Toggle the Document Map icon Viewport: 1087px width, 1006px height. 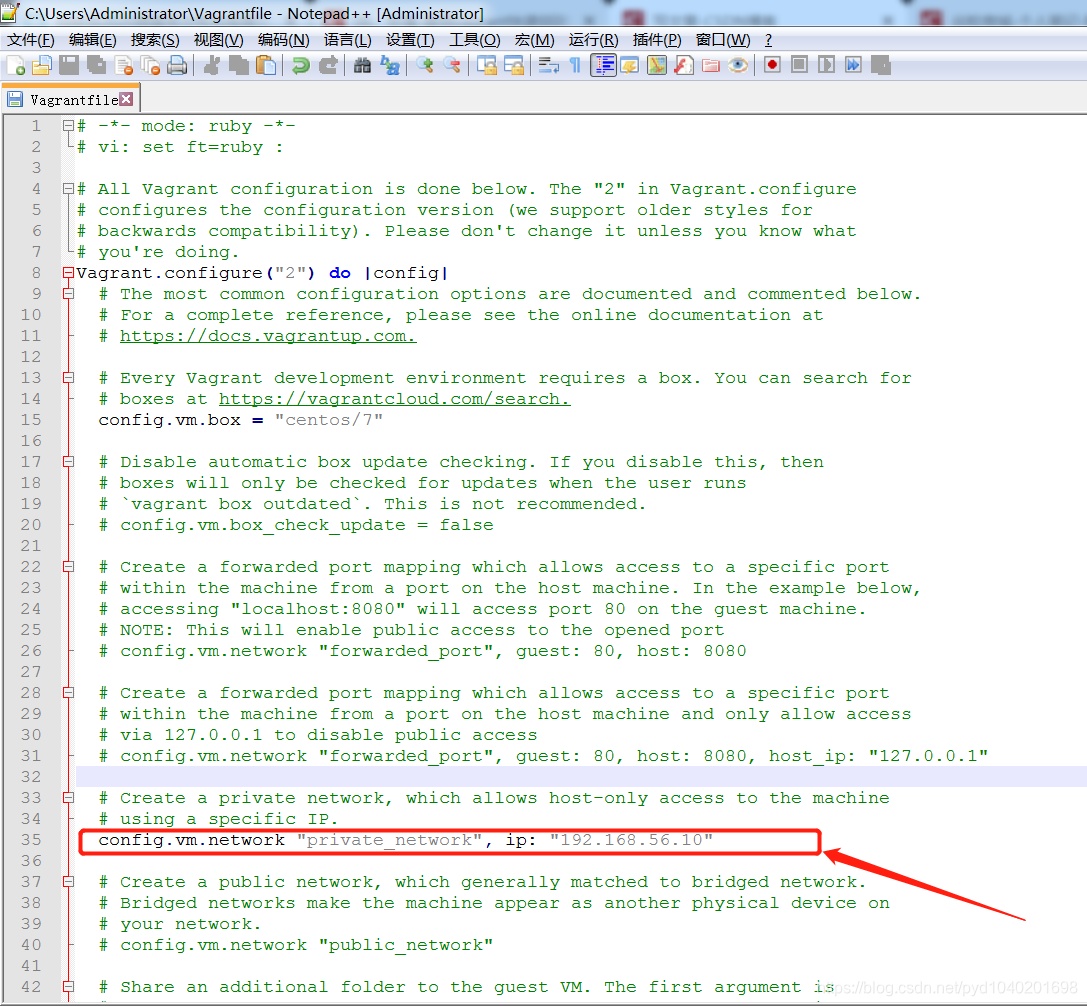pyautogui.click(x=656, y=65)
